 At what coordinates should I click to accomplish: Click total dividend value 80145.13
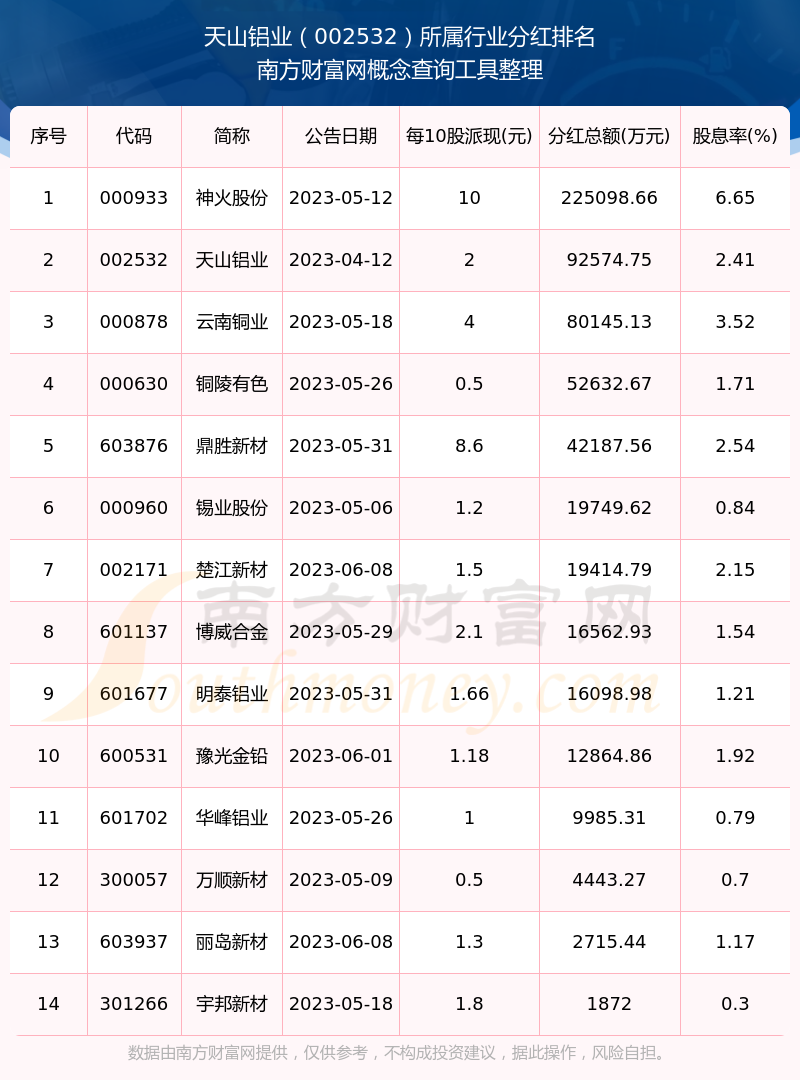[x=609, y=322]
